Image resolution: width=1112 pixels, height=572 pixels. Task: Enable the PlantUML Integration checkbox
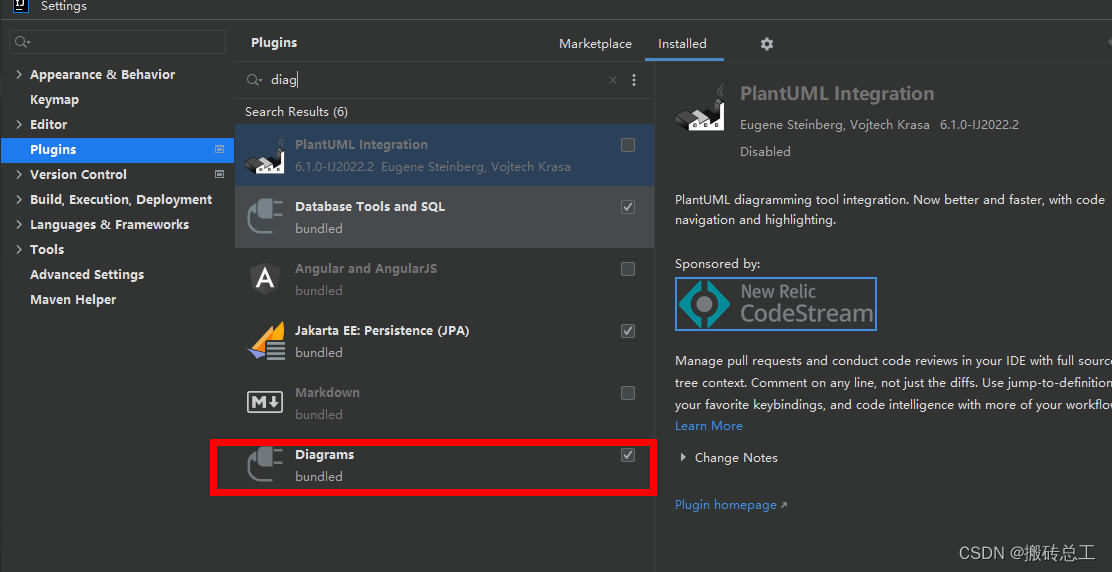(x=628, y=145)
